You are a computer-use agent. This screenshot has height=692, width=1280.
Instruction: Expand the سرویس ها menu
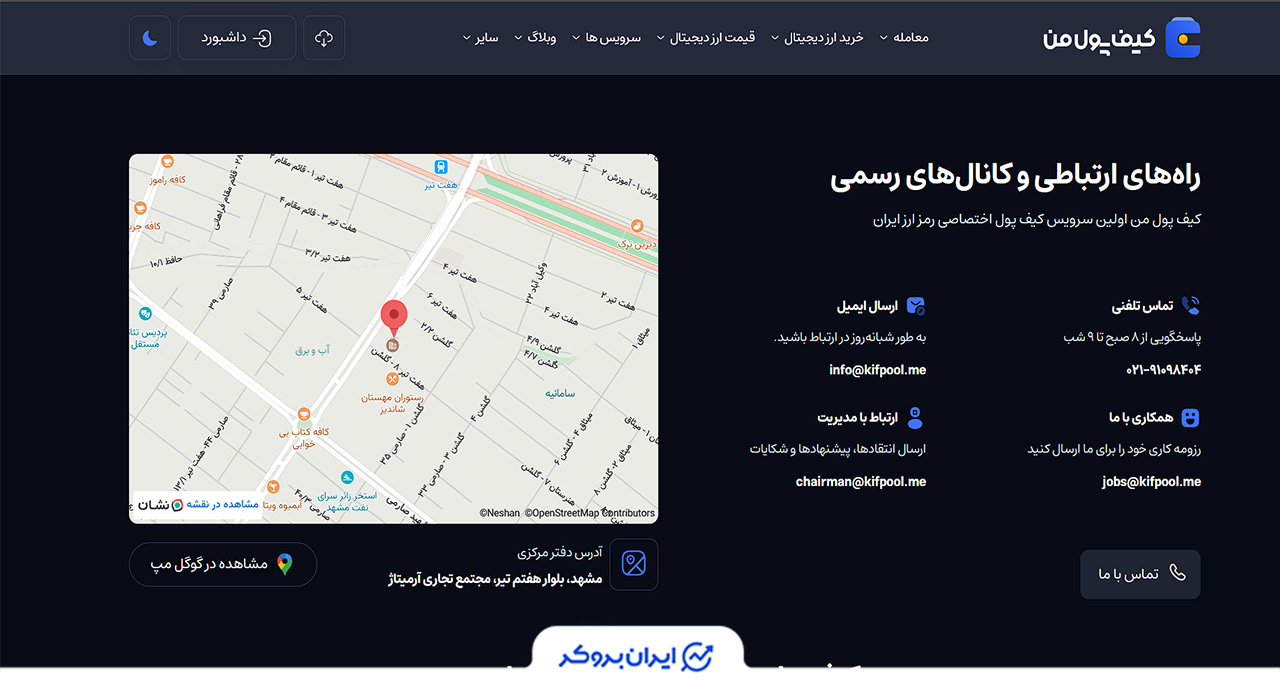click(606, 38)
